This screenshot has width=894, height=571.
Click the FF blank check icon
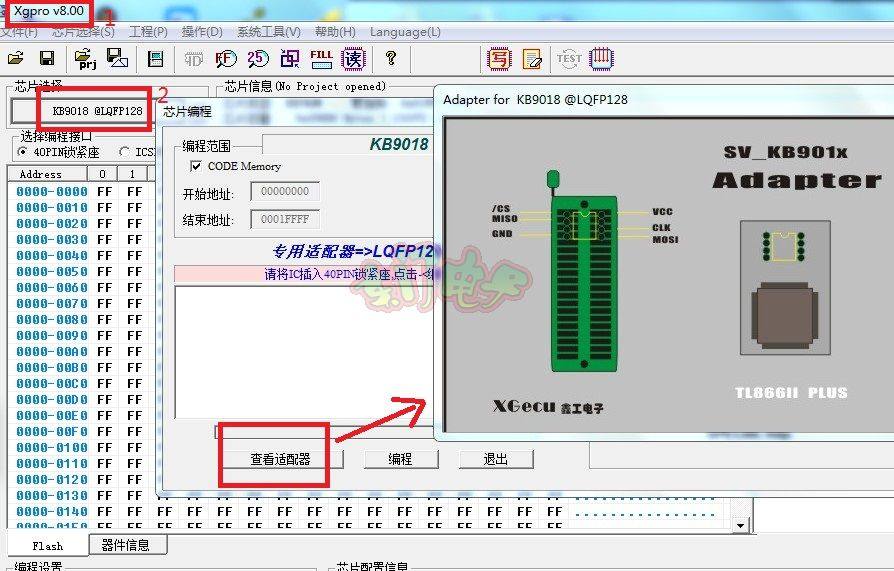226,58
